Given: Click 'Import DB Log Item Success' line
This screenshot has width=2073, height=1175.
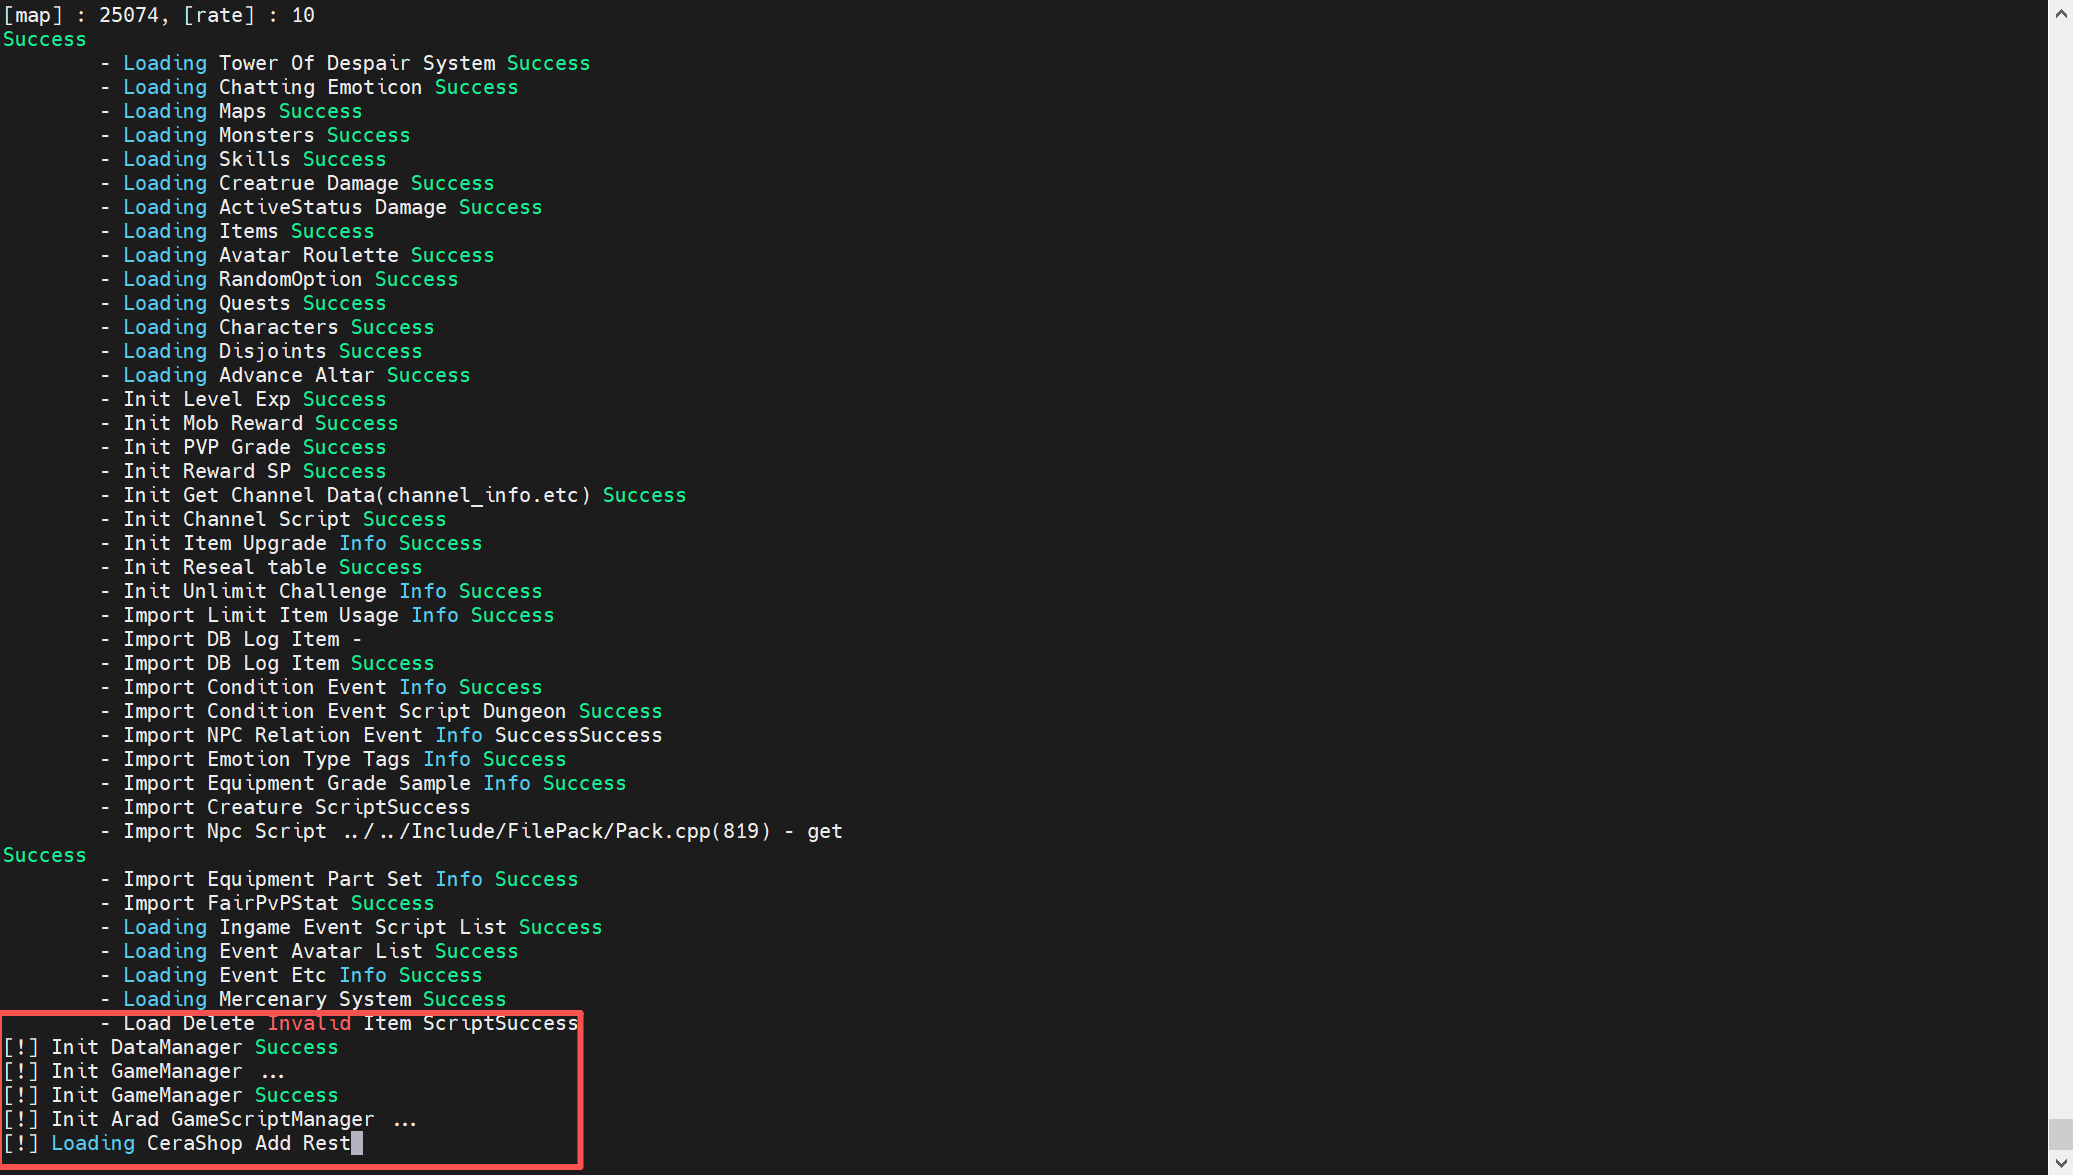Looking at the screenshot, I should [267, 663].
